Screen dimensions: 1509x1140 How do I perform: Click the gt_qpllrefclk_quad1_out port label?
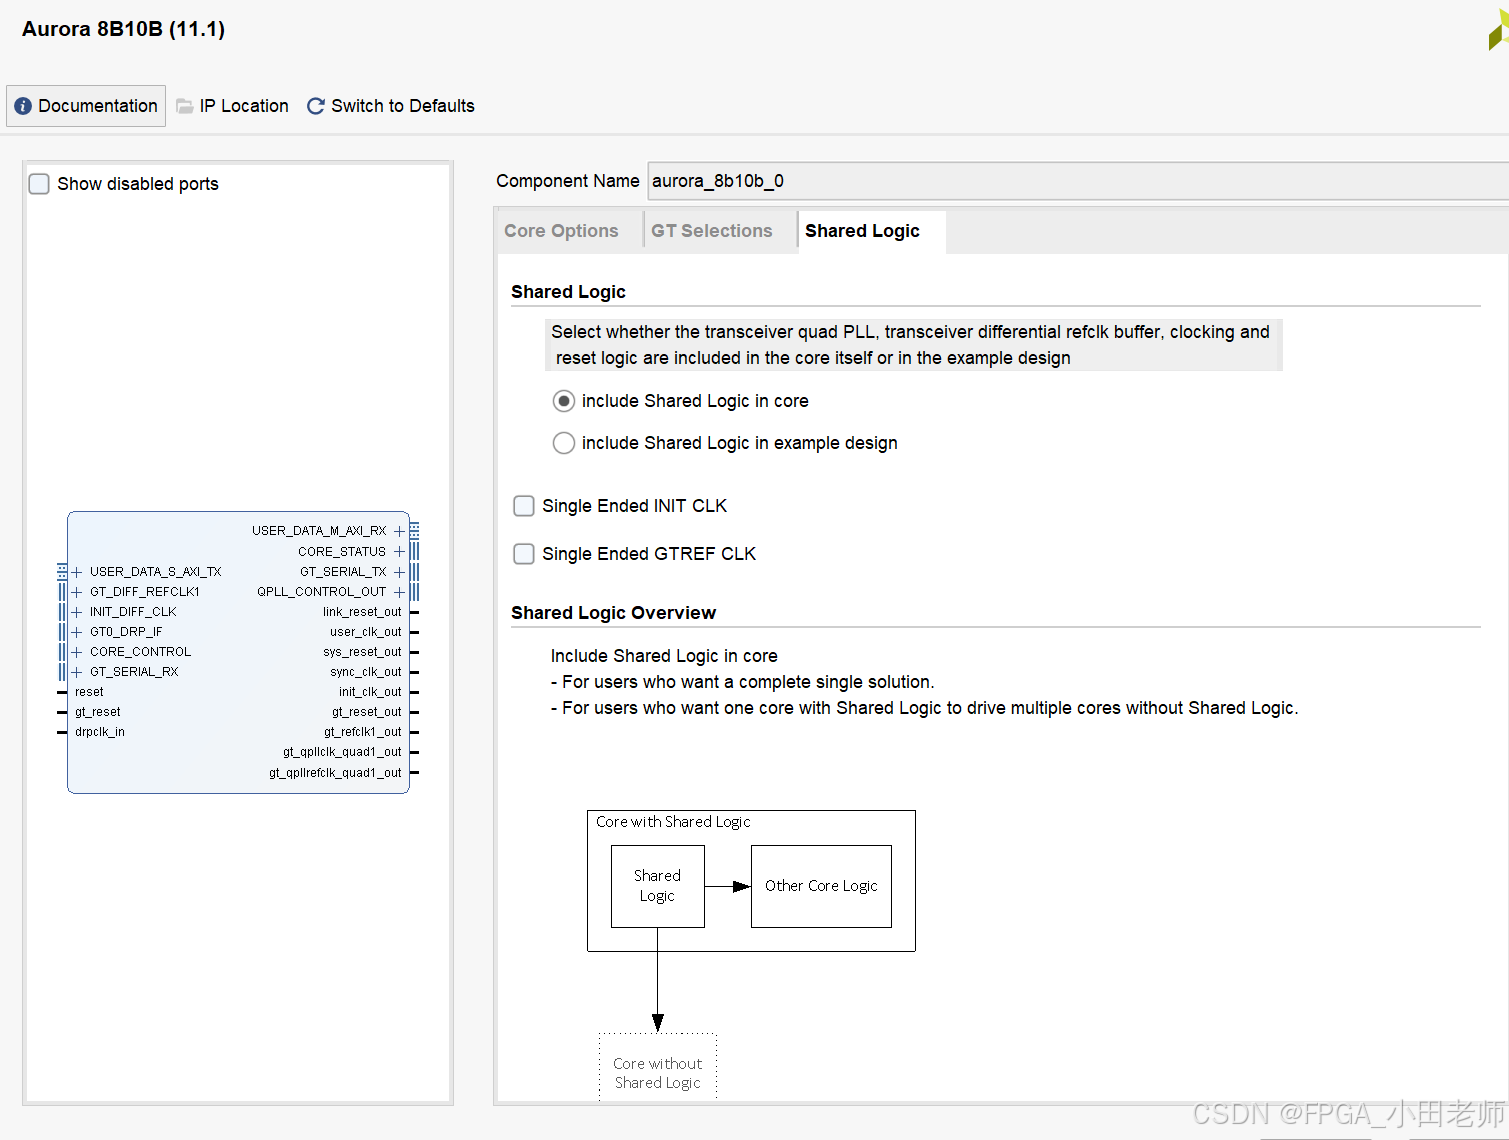click(x=335, y=773)
